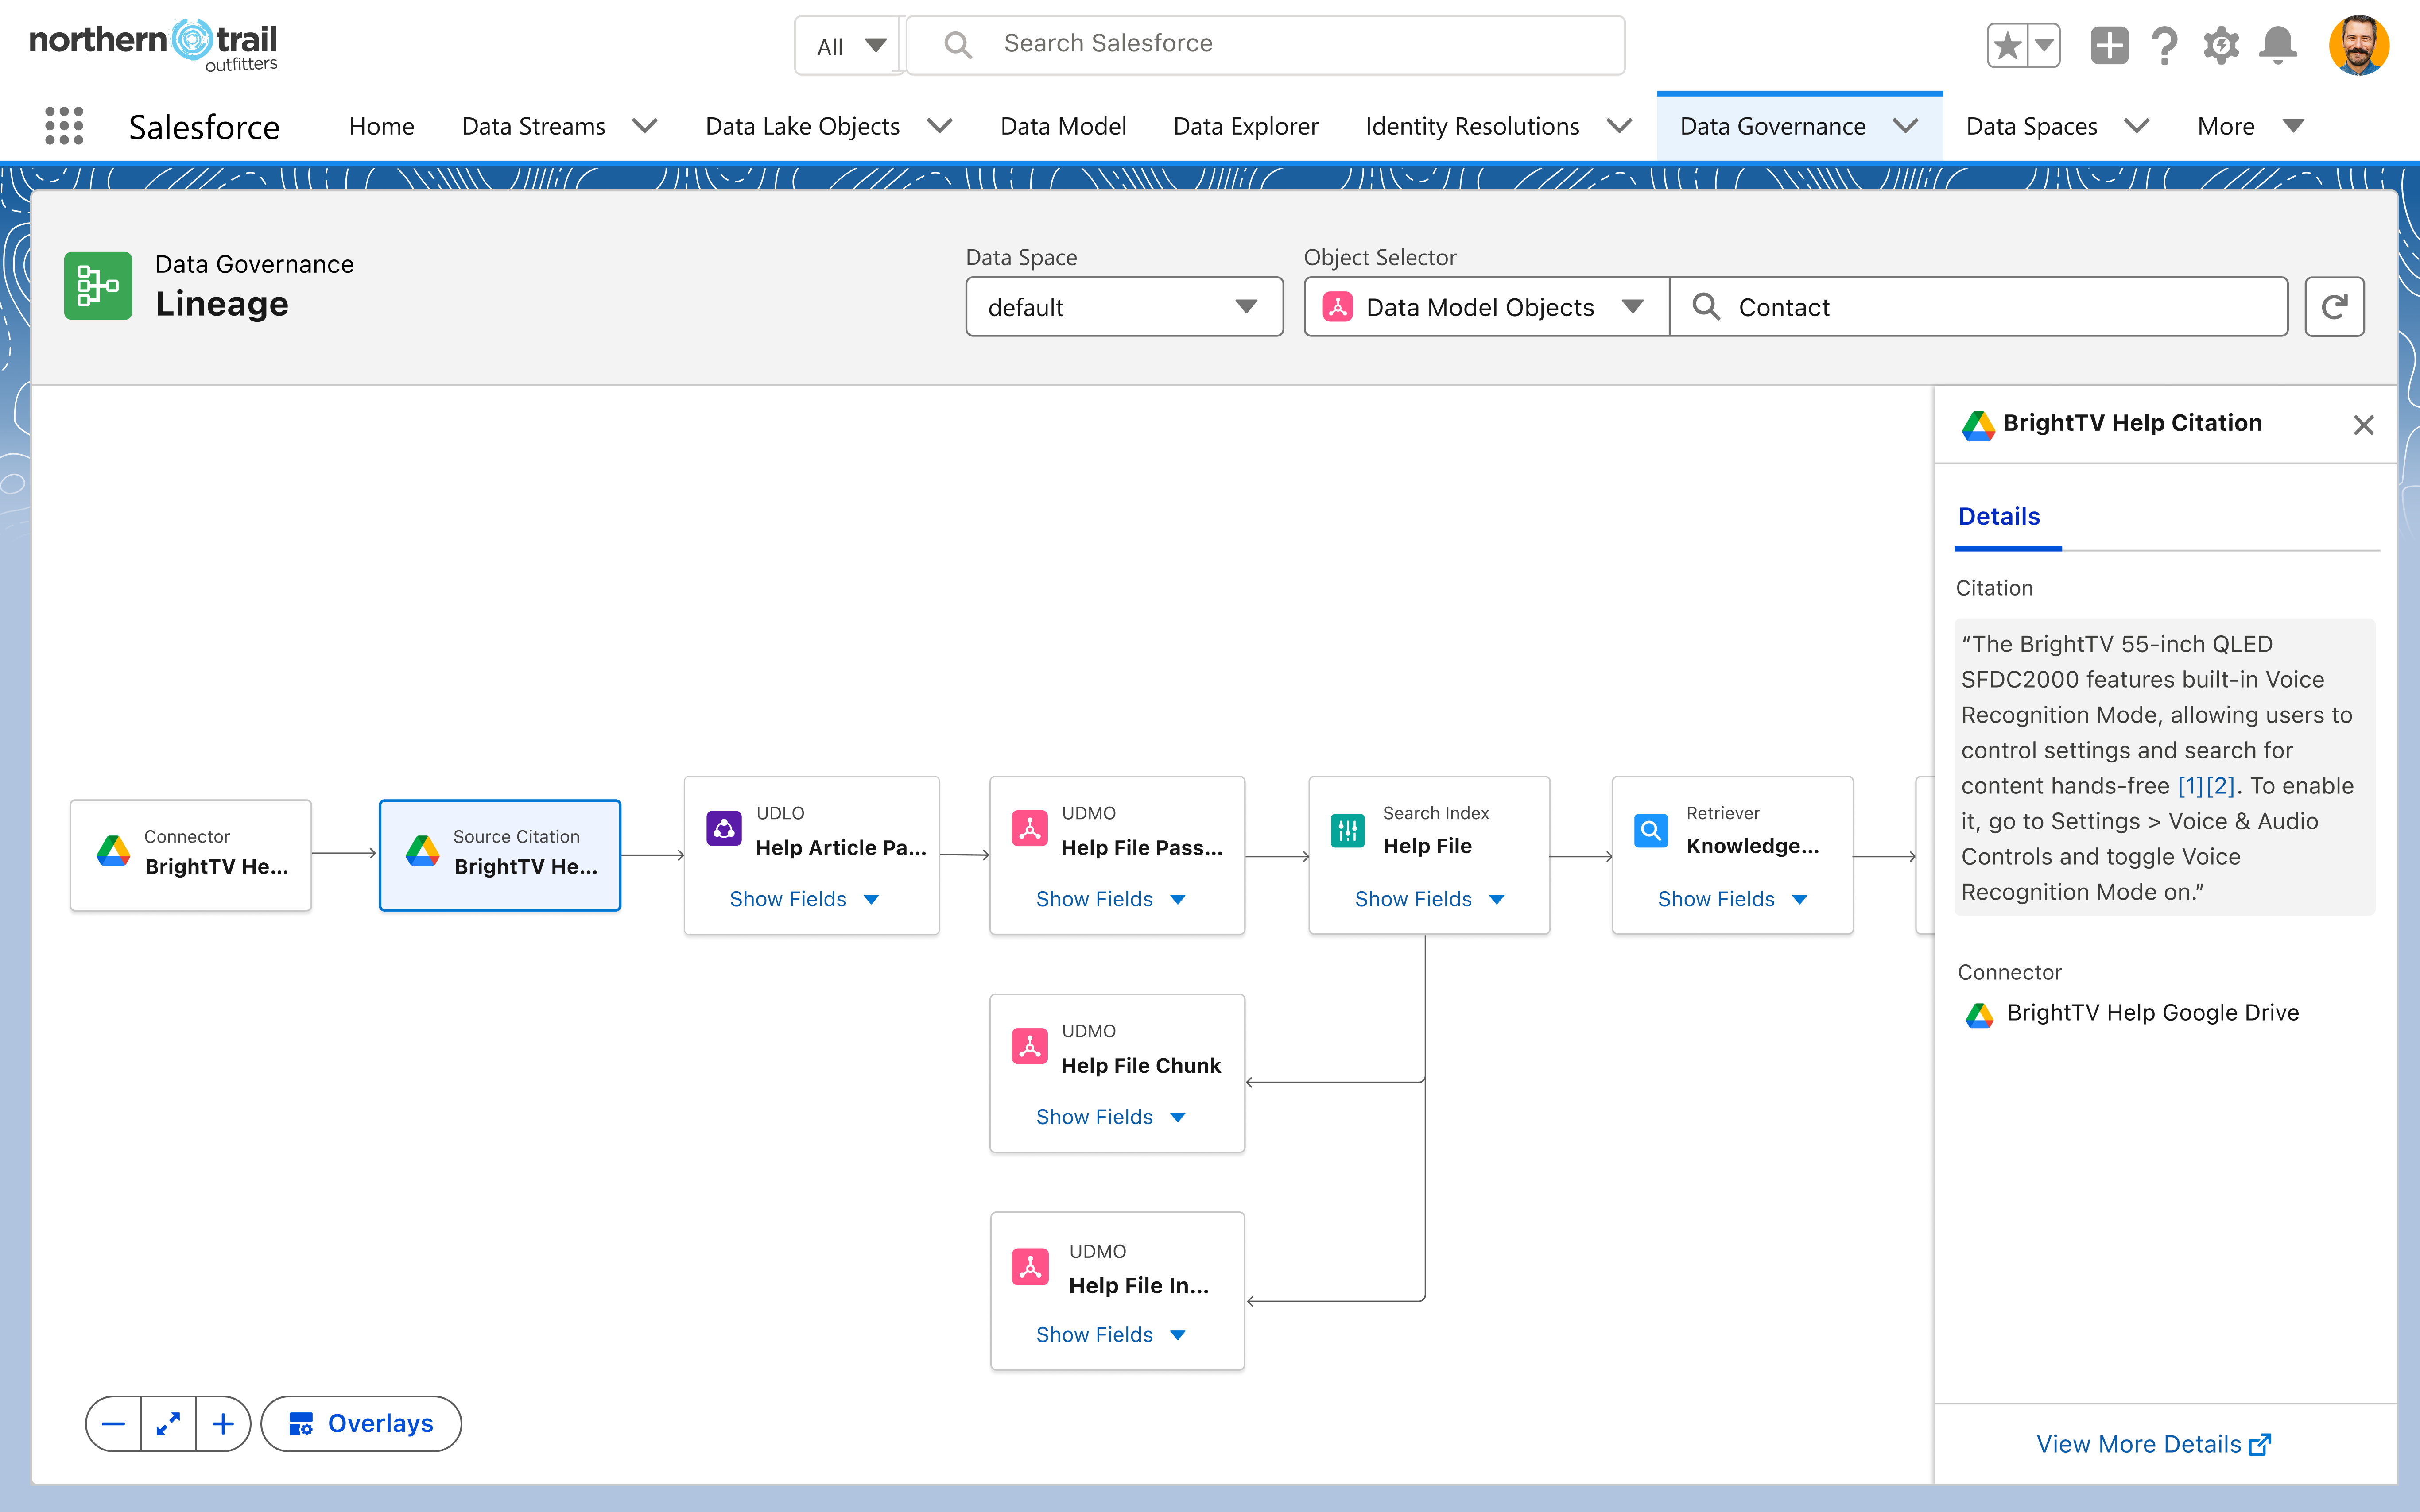Show Fields for Retriever Knowledge node
Viewport: 2420px width, 1512px height.
pyautogui.click(x=1732, y=899)
